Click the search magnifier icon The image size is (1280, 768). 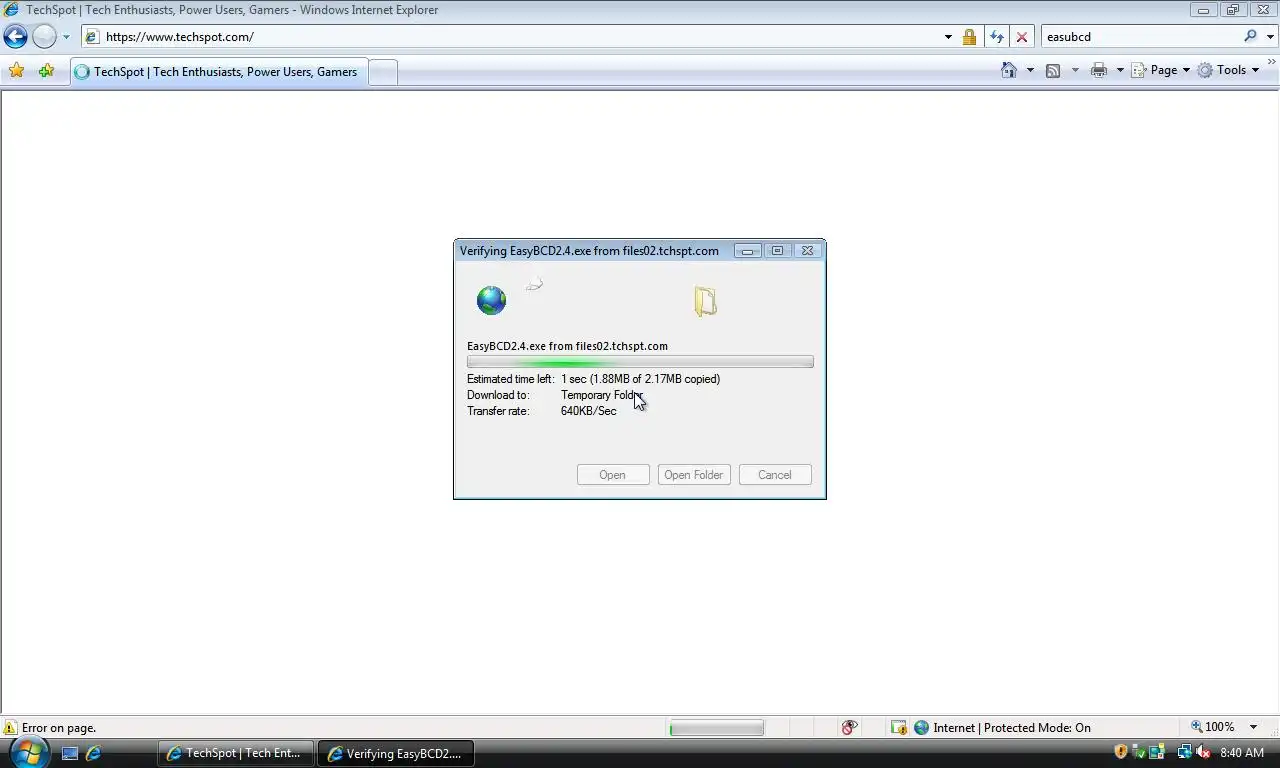pos(1251,36)
